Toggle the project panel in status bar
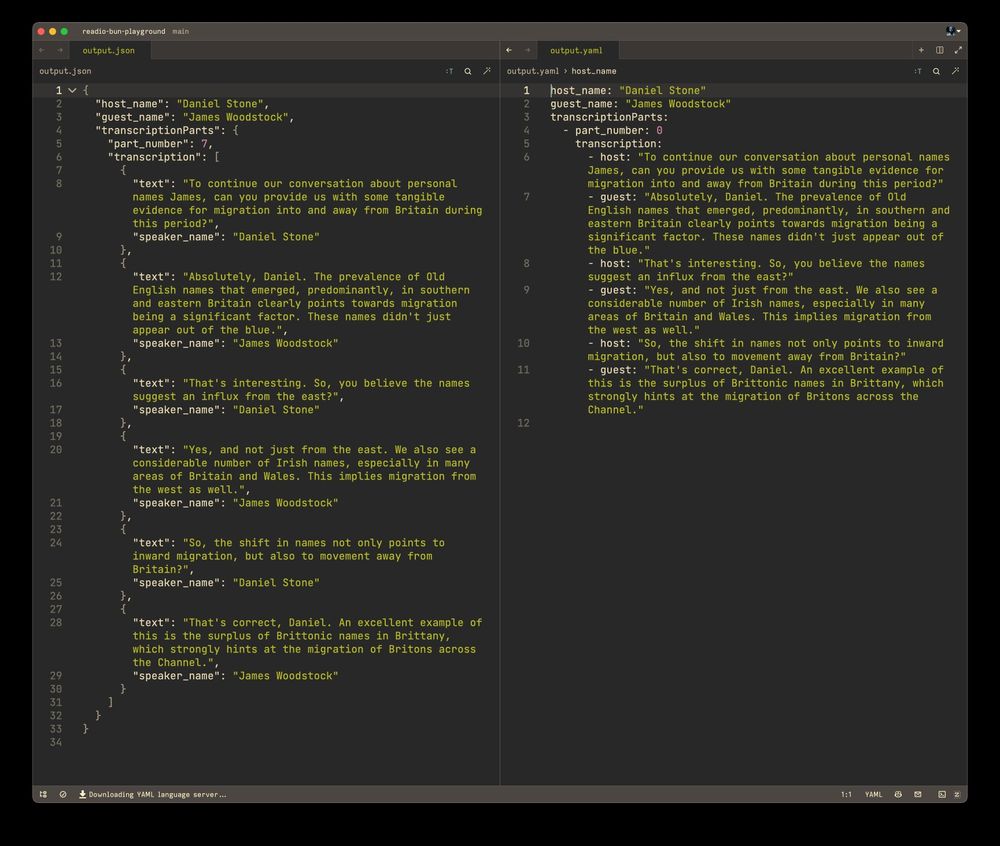 (43, 794)
